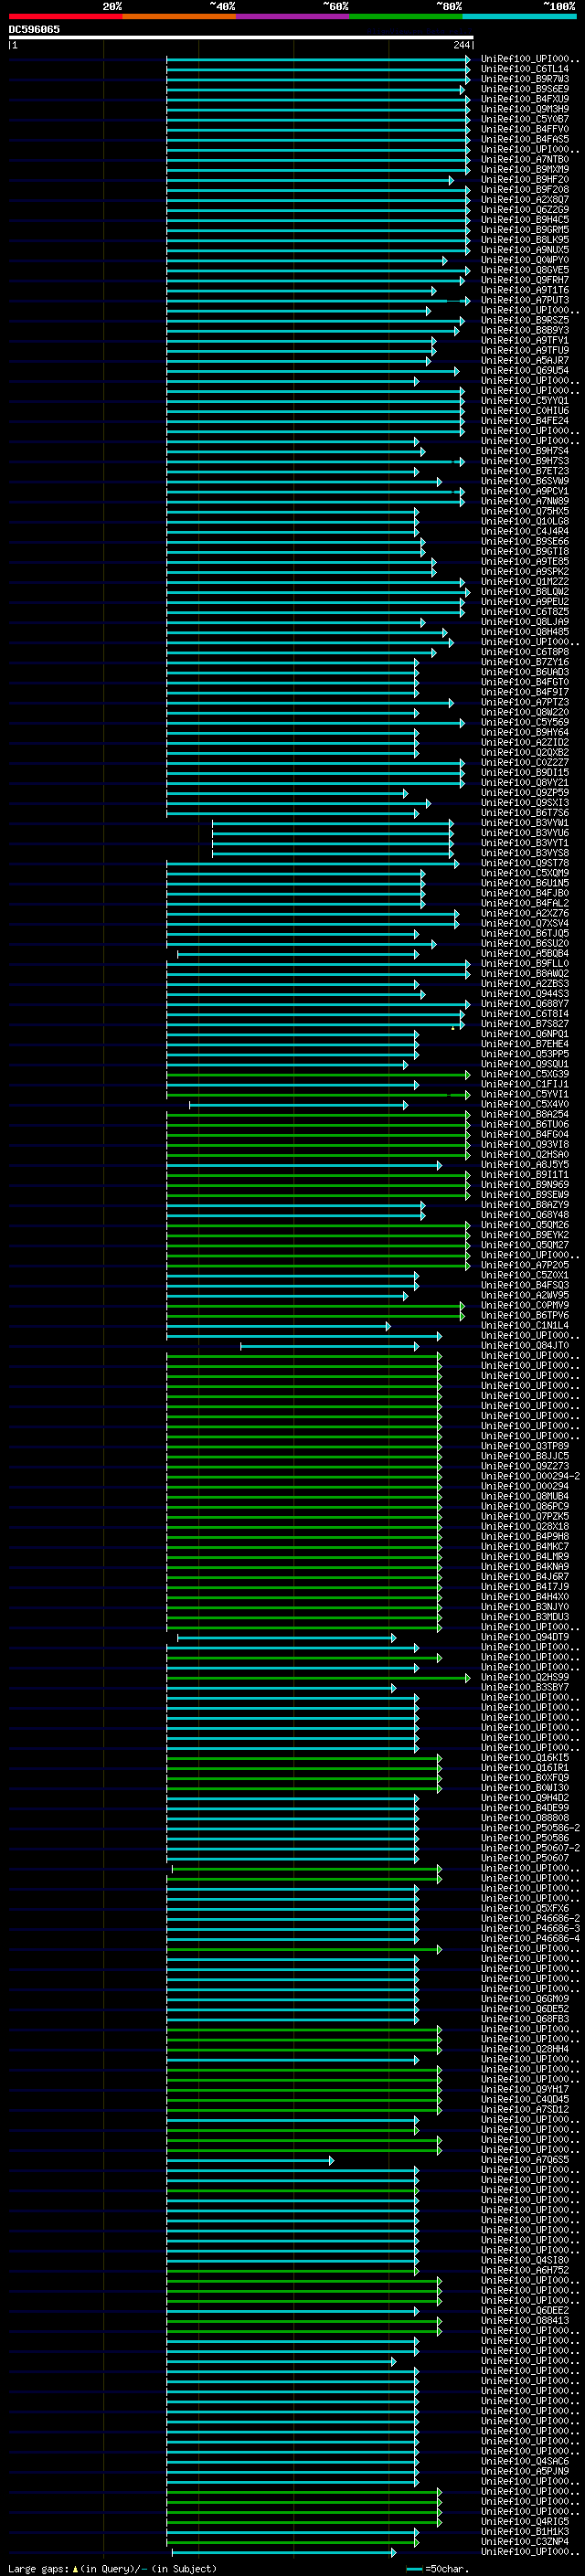Open hit UniRef100_C4J4R4

tap(525, 531)
